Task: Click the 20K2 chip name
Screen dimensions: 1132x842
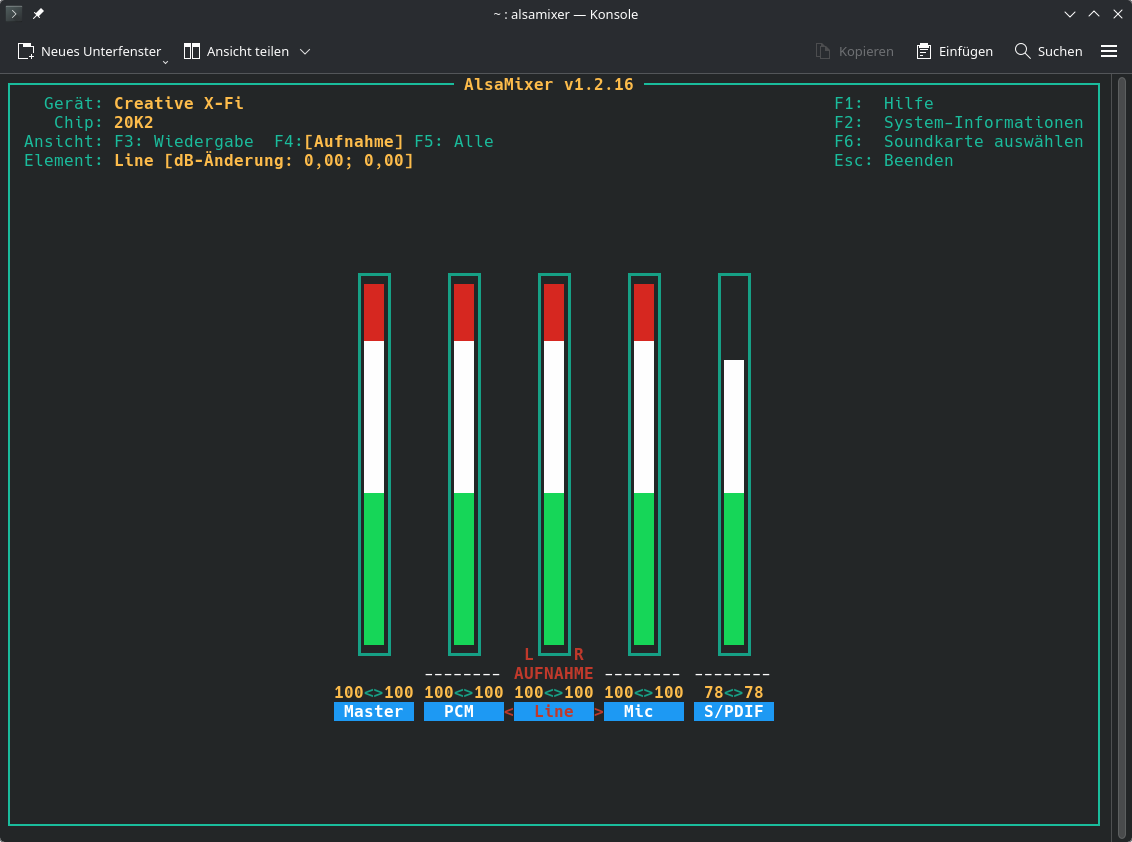Action: pyautogui.click(x=134, y=123)
